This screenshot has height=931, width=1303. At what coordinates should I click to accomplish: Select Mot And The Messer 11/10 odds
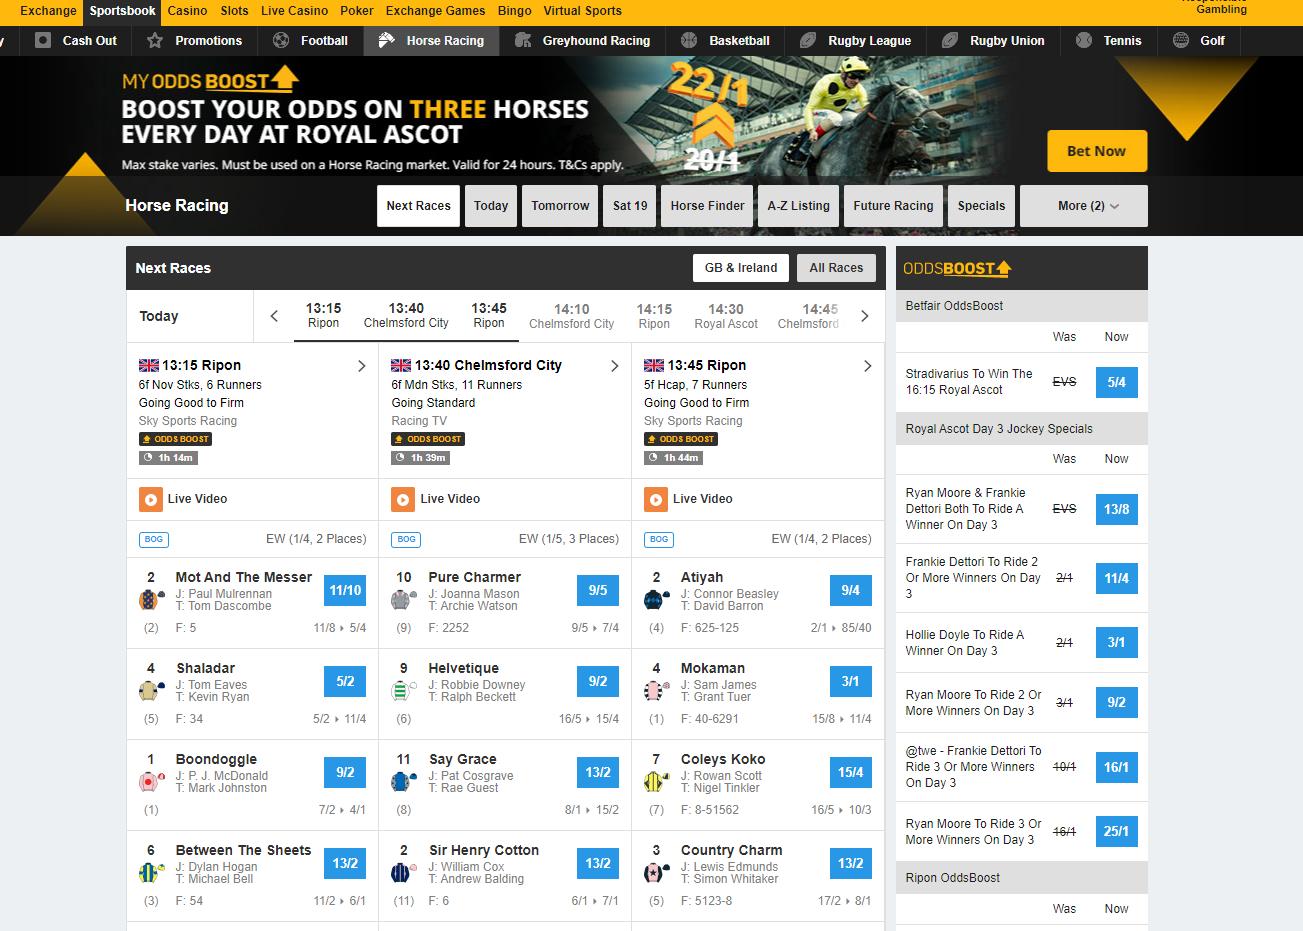[x=345, y=591]
